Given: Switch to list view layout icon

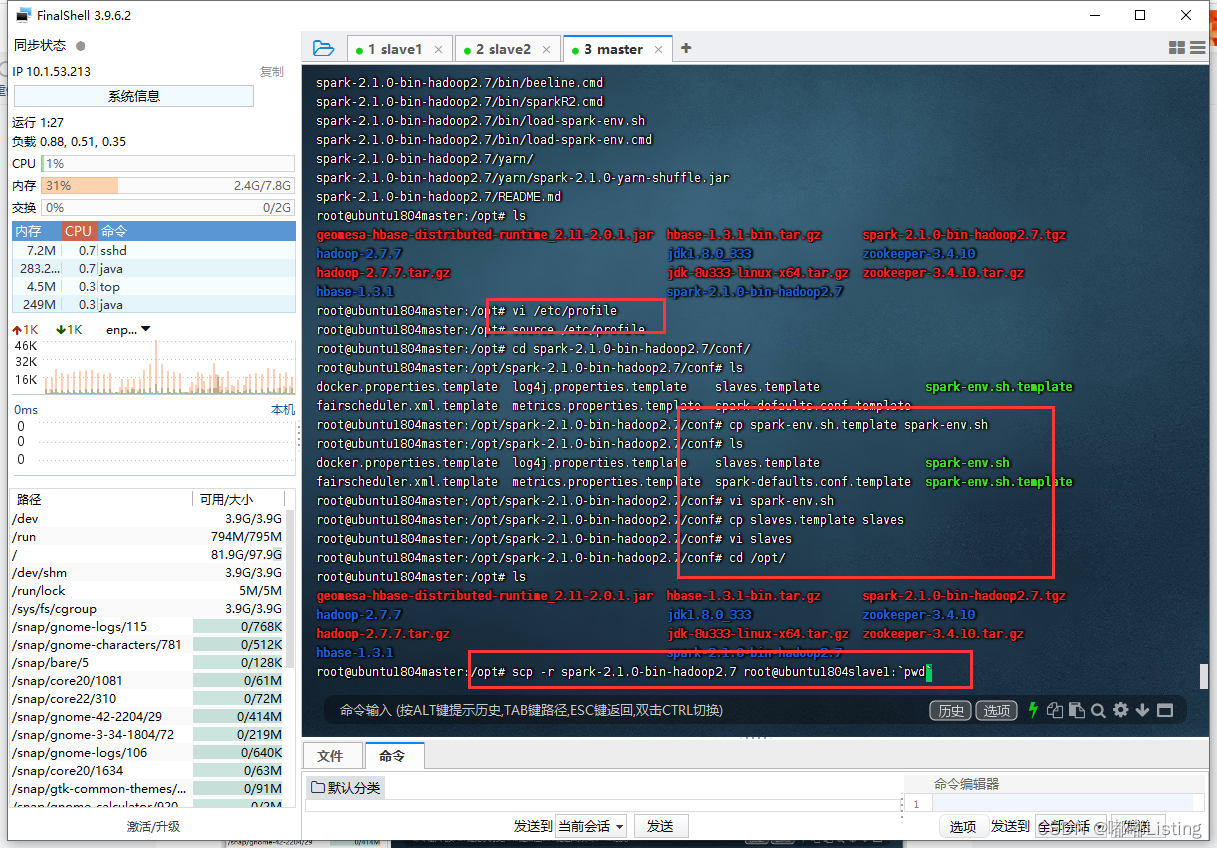Looking at the screenshot, I should [x=1197, y=47].
